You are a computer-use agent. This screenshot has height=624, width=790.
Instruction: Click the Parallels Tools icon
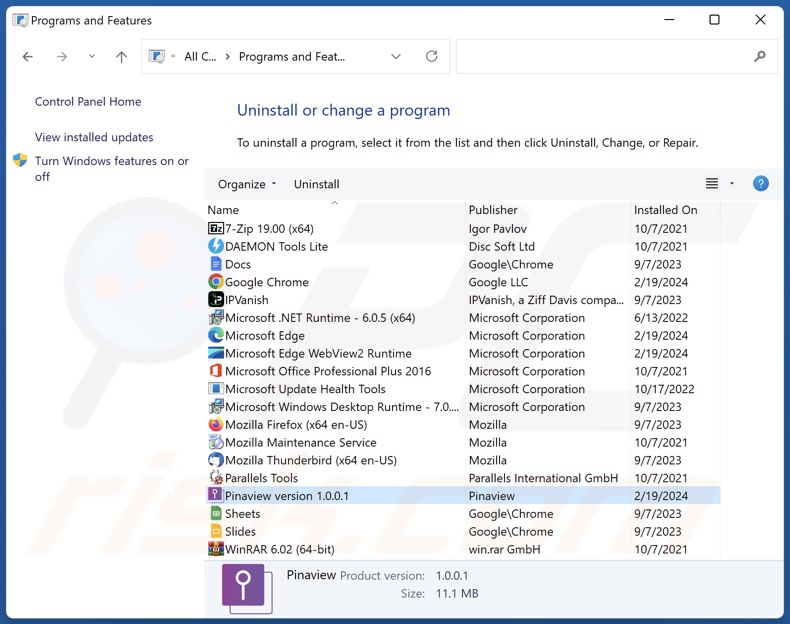[216, 478]
